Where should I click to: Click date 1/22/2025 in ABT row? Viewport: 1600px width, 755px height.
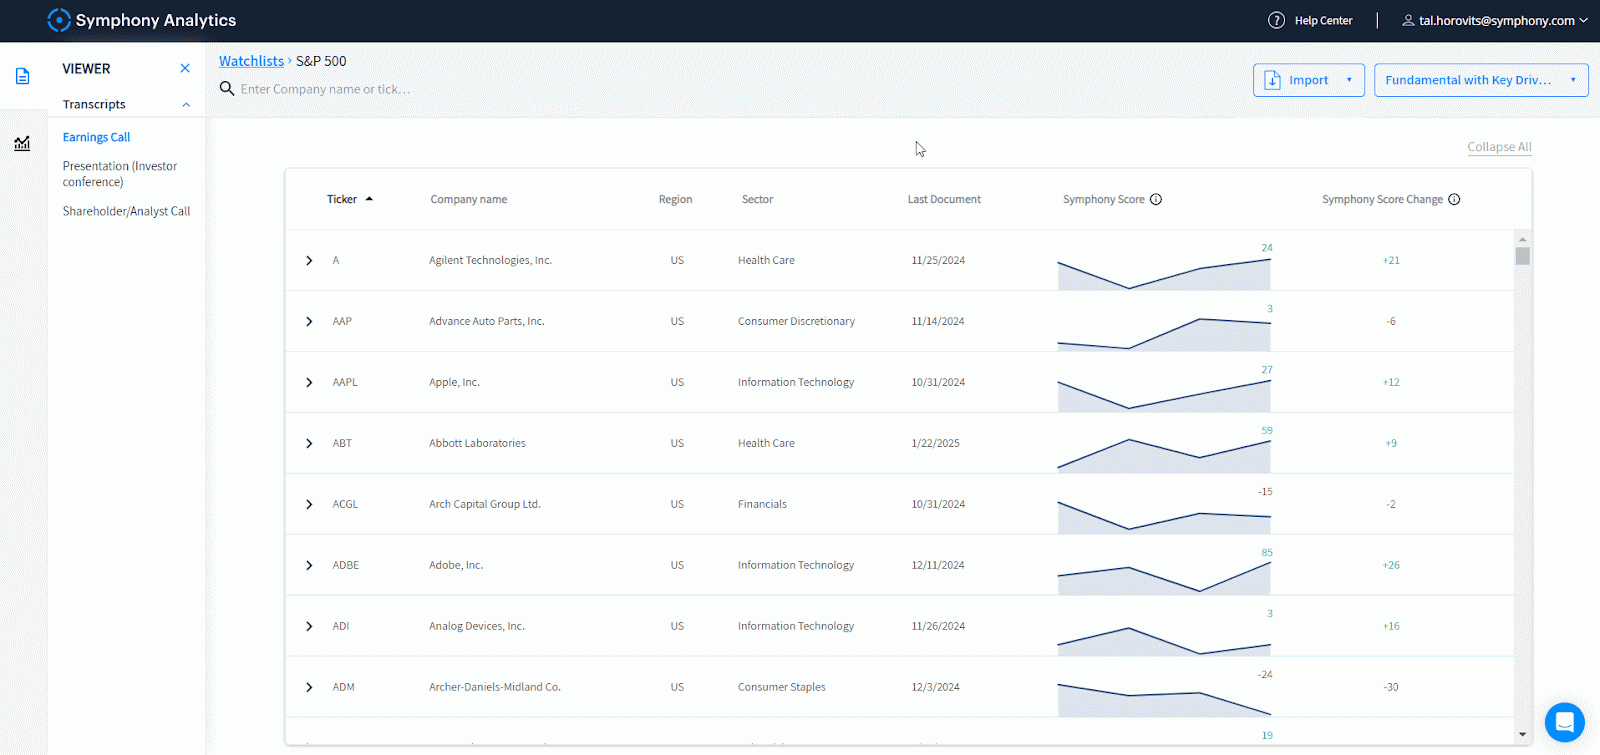tap(935, 443)
